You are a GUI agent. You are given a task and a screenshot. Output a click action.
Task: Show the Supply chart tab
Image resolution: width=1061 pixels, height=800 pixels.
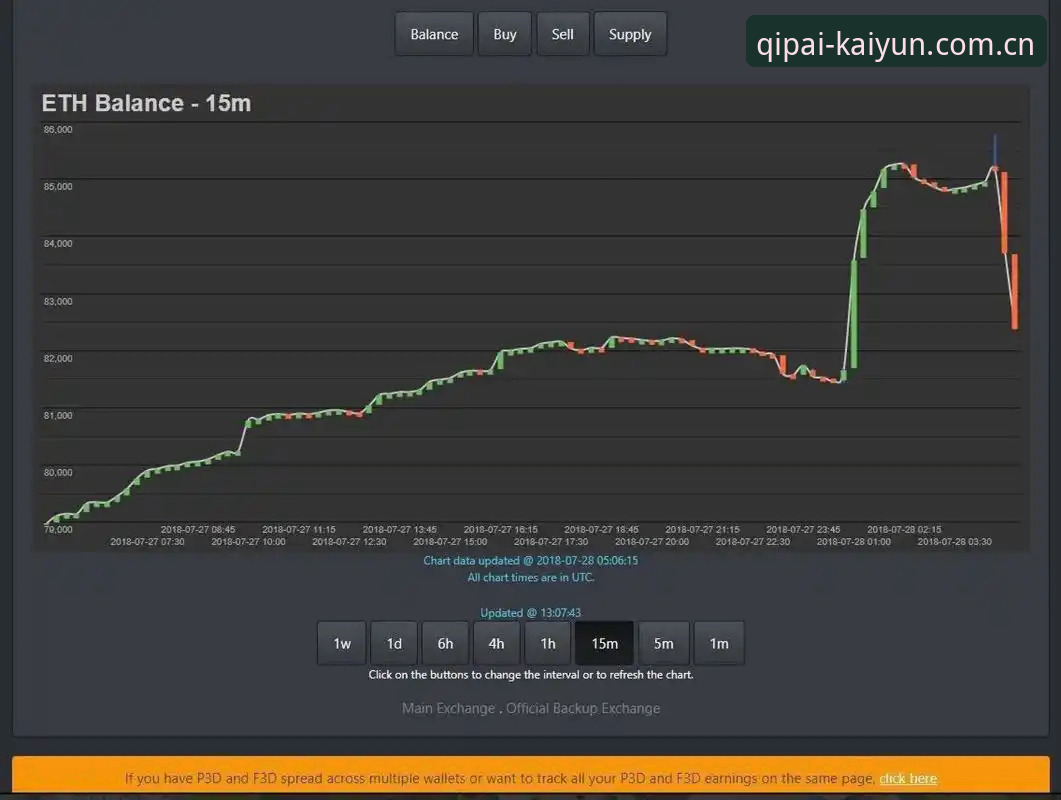point(630,34)
